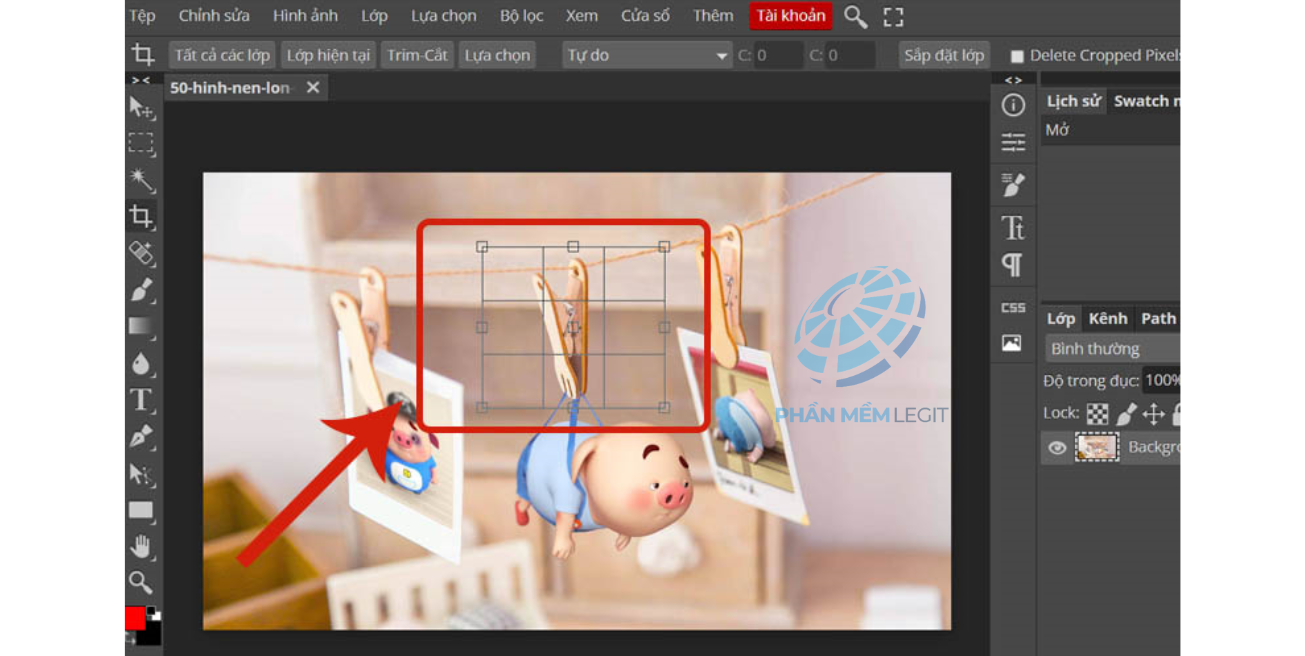Click the Độ trong đục 100% field
The image size is (1305, 656).
(x=1161, y=381)
